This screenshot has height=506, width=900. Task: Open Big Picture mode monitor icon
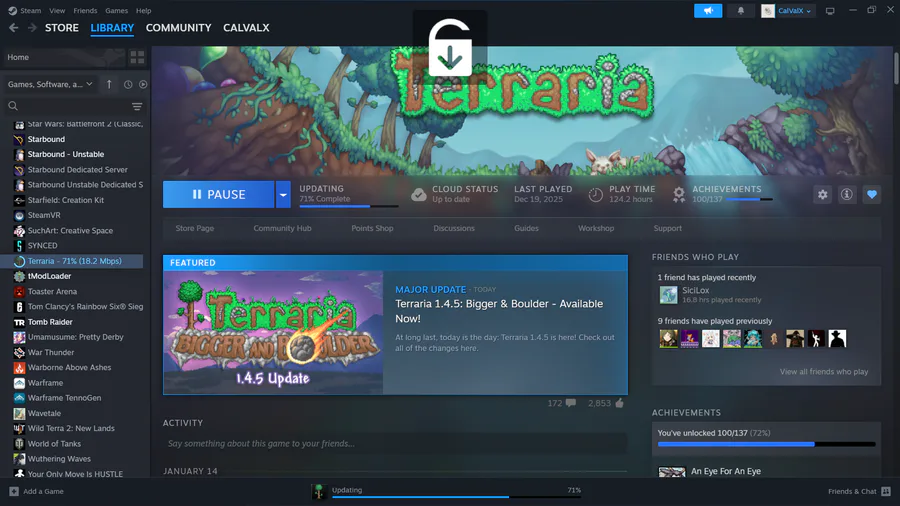point(830,11)
